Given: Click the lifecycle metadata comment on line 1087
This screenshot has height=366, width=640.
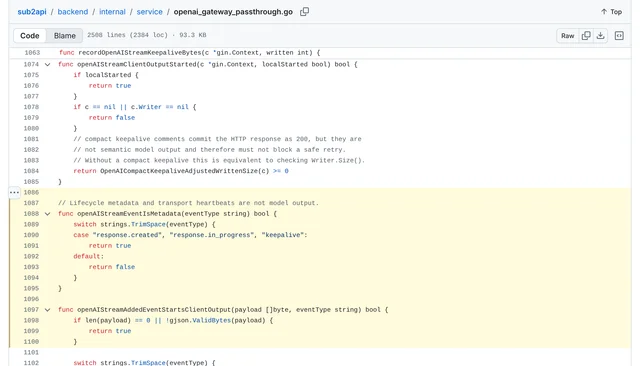Looking at the screenshot, I should pos(188,203).
